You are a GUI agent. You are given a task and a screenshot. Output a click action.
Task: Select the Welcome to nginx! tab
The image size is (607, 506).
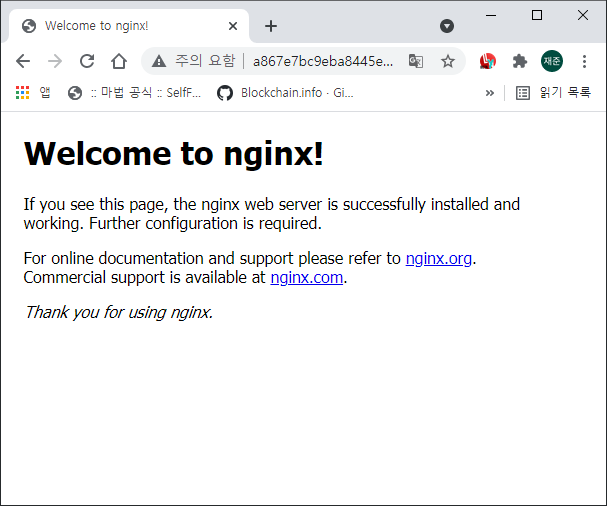(128, 26)
